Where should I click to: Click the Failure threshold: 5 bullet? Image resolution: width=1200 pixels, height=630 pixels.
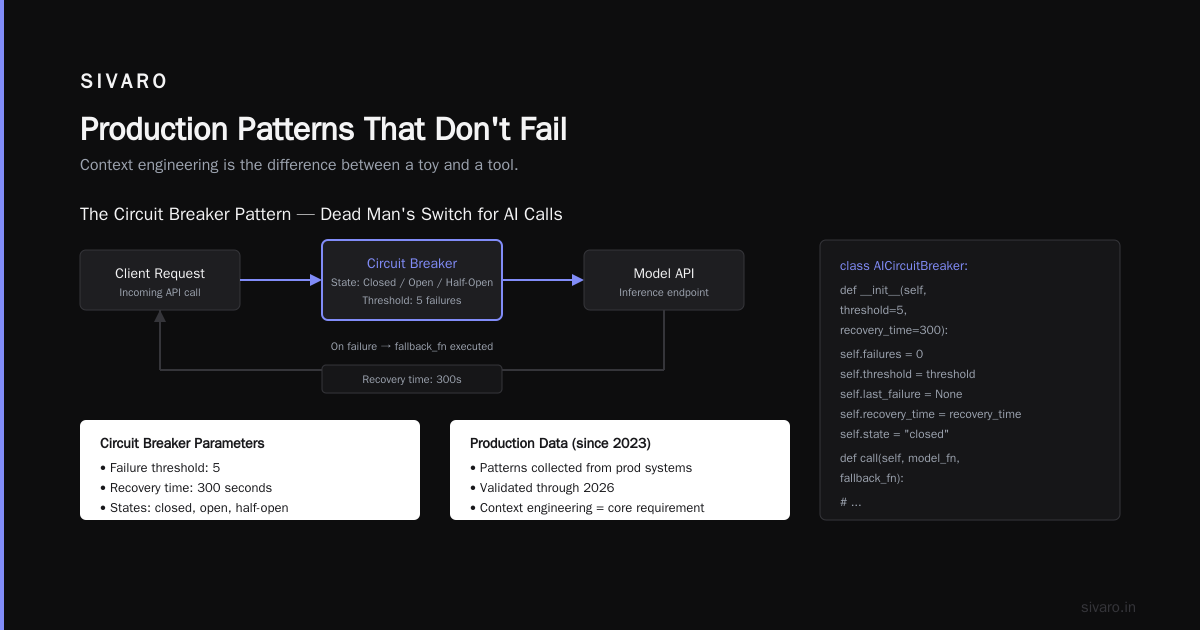(x=160, y=468)
